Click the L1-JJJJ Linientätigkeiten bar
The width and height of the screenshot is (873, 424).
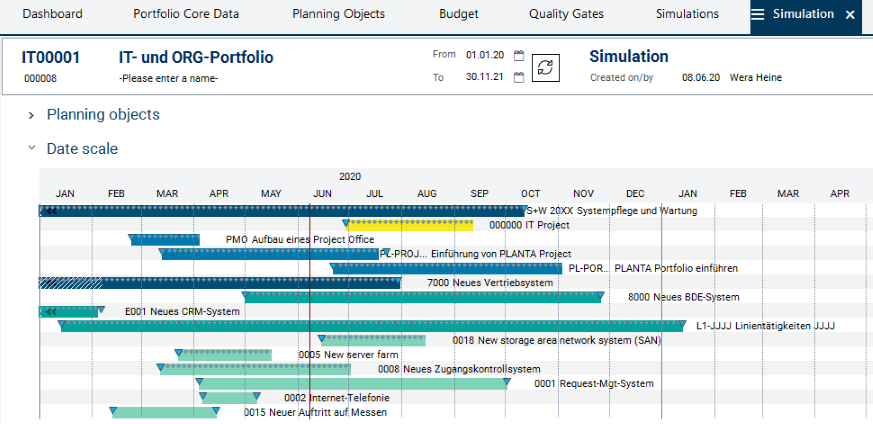coord(370,326)
